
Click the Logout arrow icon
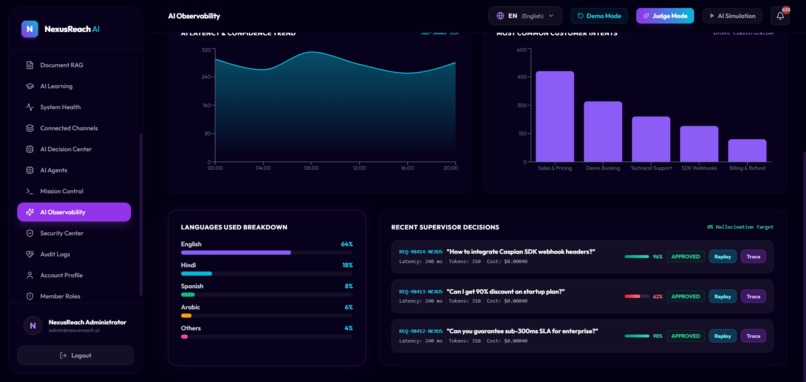point(63,355)
